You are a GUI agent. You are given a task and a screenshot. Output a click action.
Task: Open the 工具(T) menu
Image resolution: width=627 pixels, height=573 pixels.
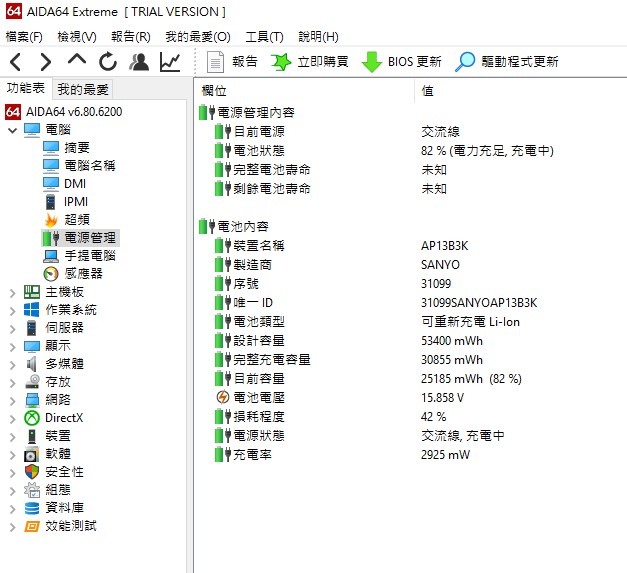264,37
